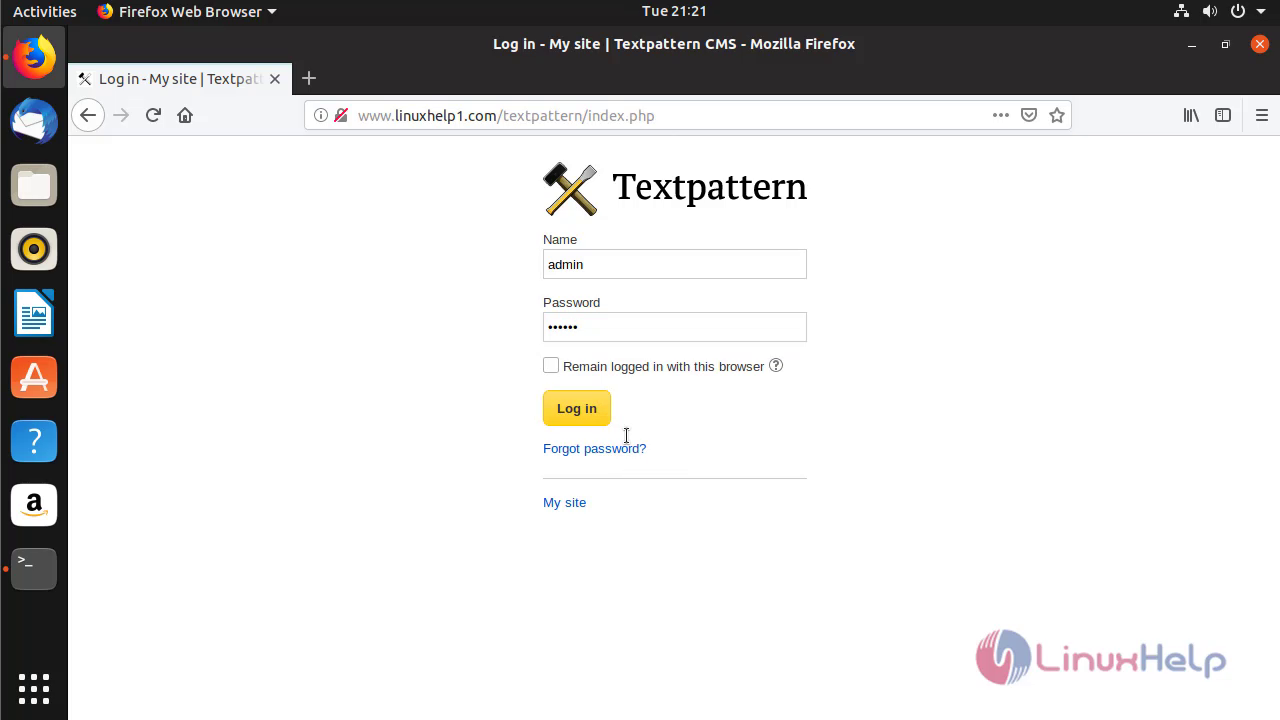Open Terminal from the dock
This screenshot has width=1280, height=720.
pyautogui.click(x=34, y=569)
